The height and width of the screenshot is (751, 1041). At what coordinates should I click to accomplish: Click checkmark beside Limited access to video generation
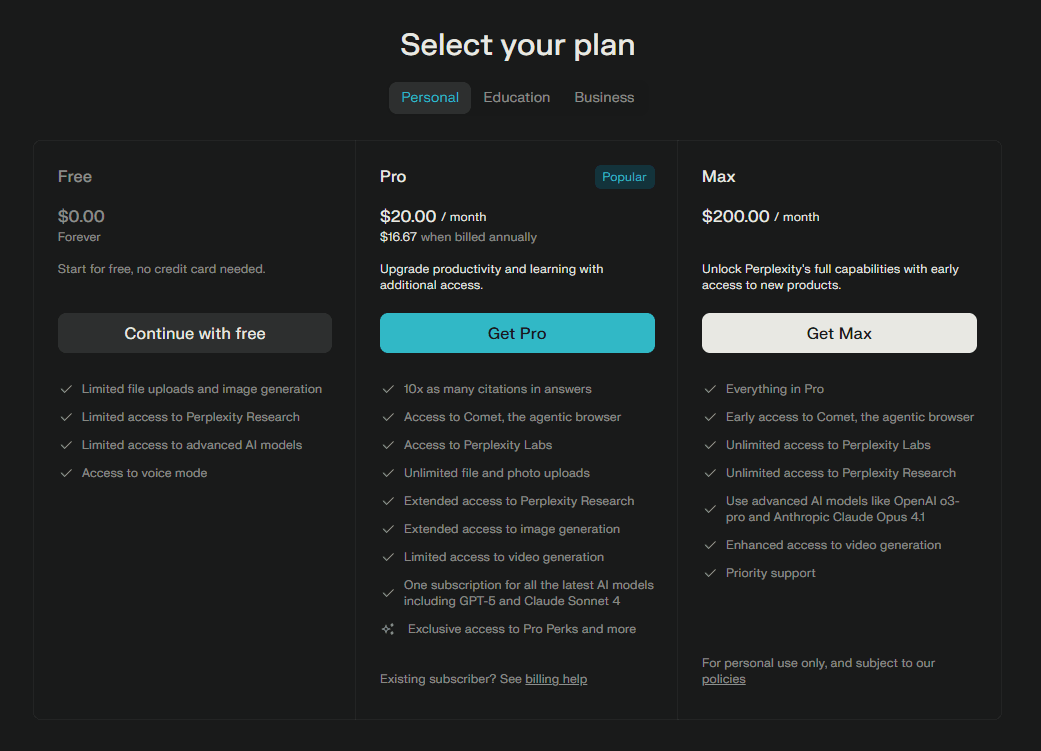point(388,557)
